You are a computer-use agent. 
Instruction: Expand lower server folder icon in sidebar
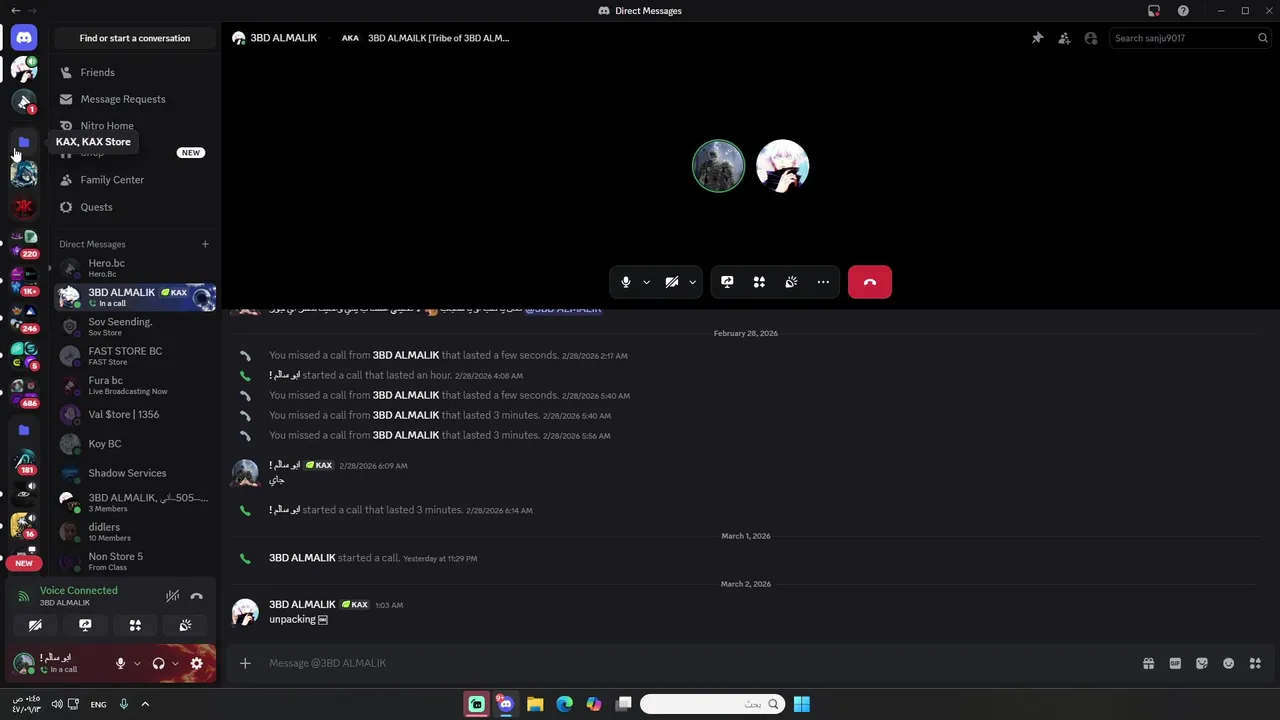pos(24,430)
